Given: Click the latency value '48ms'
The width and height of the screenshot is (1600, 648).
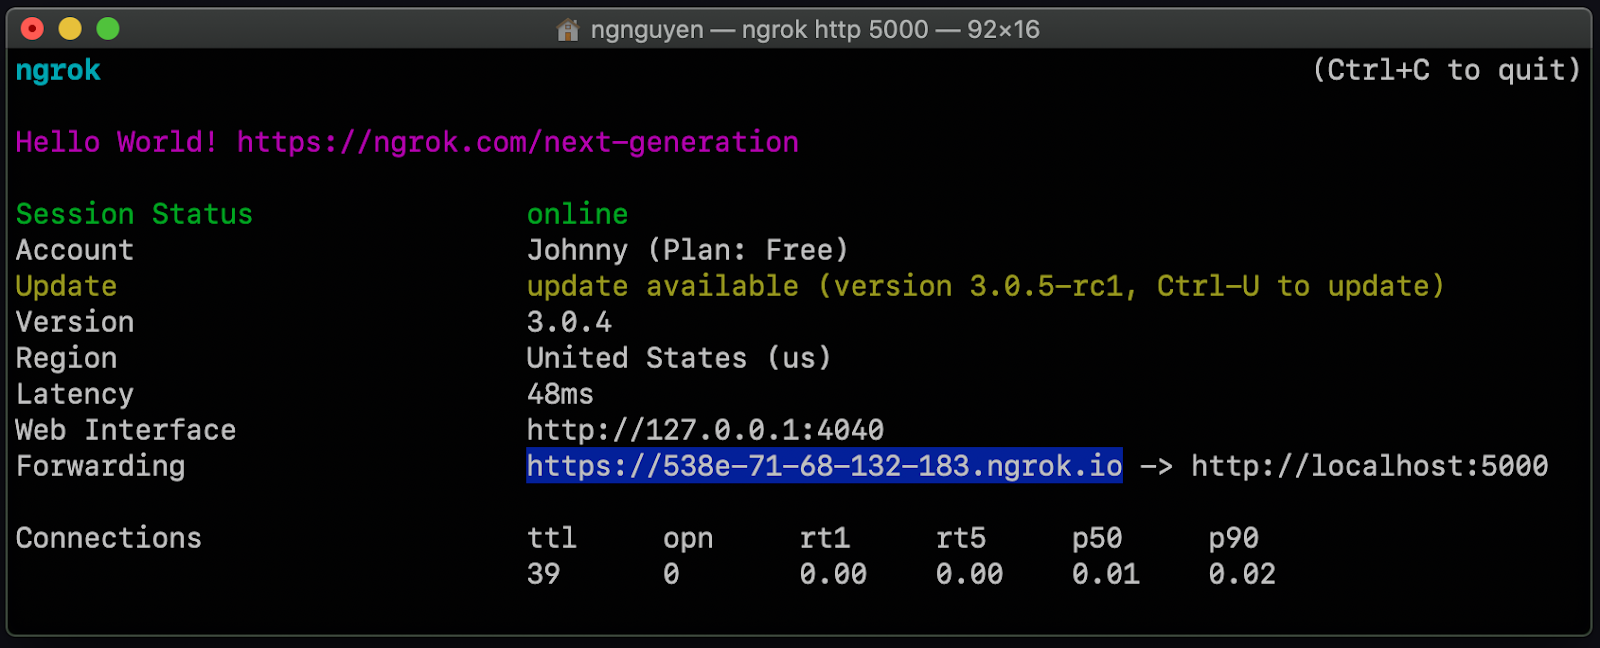Looking at the screenshot, I should (560, 394).
